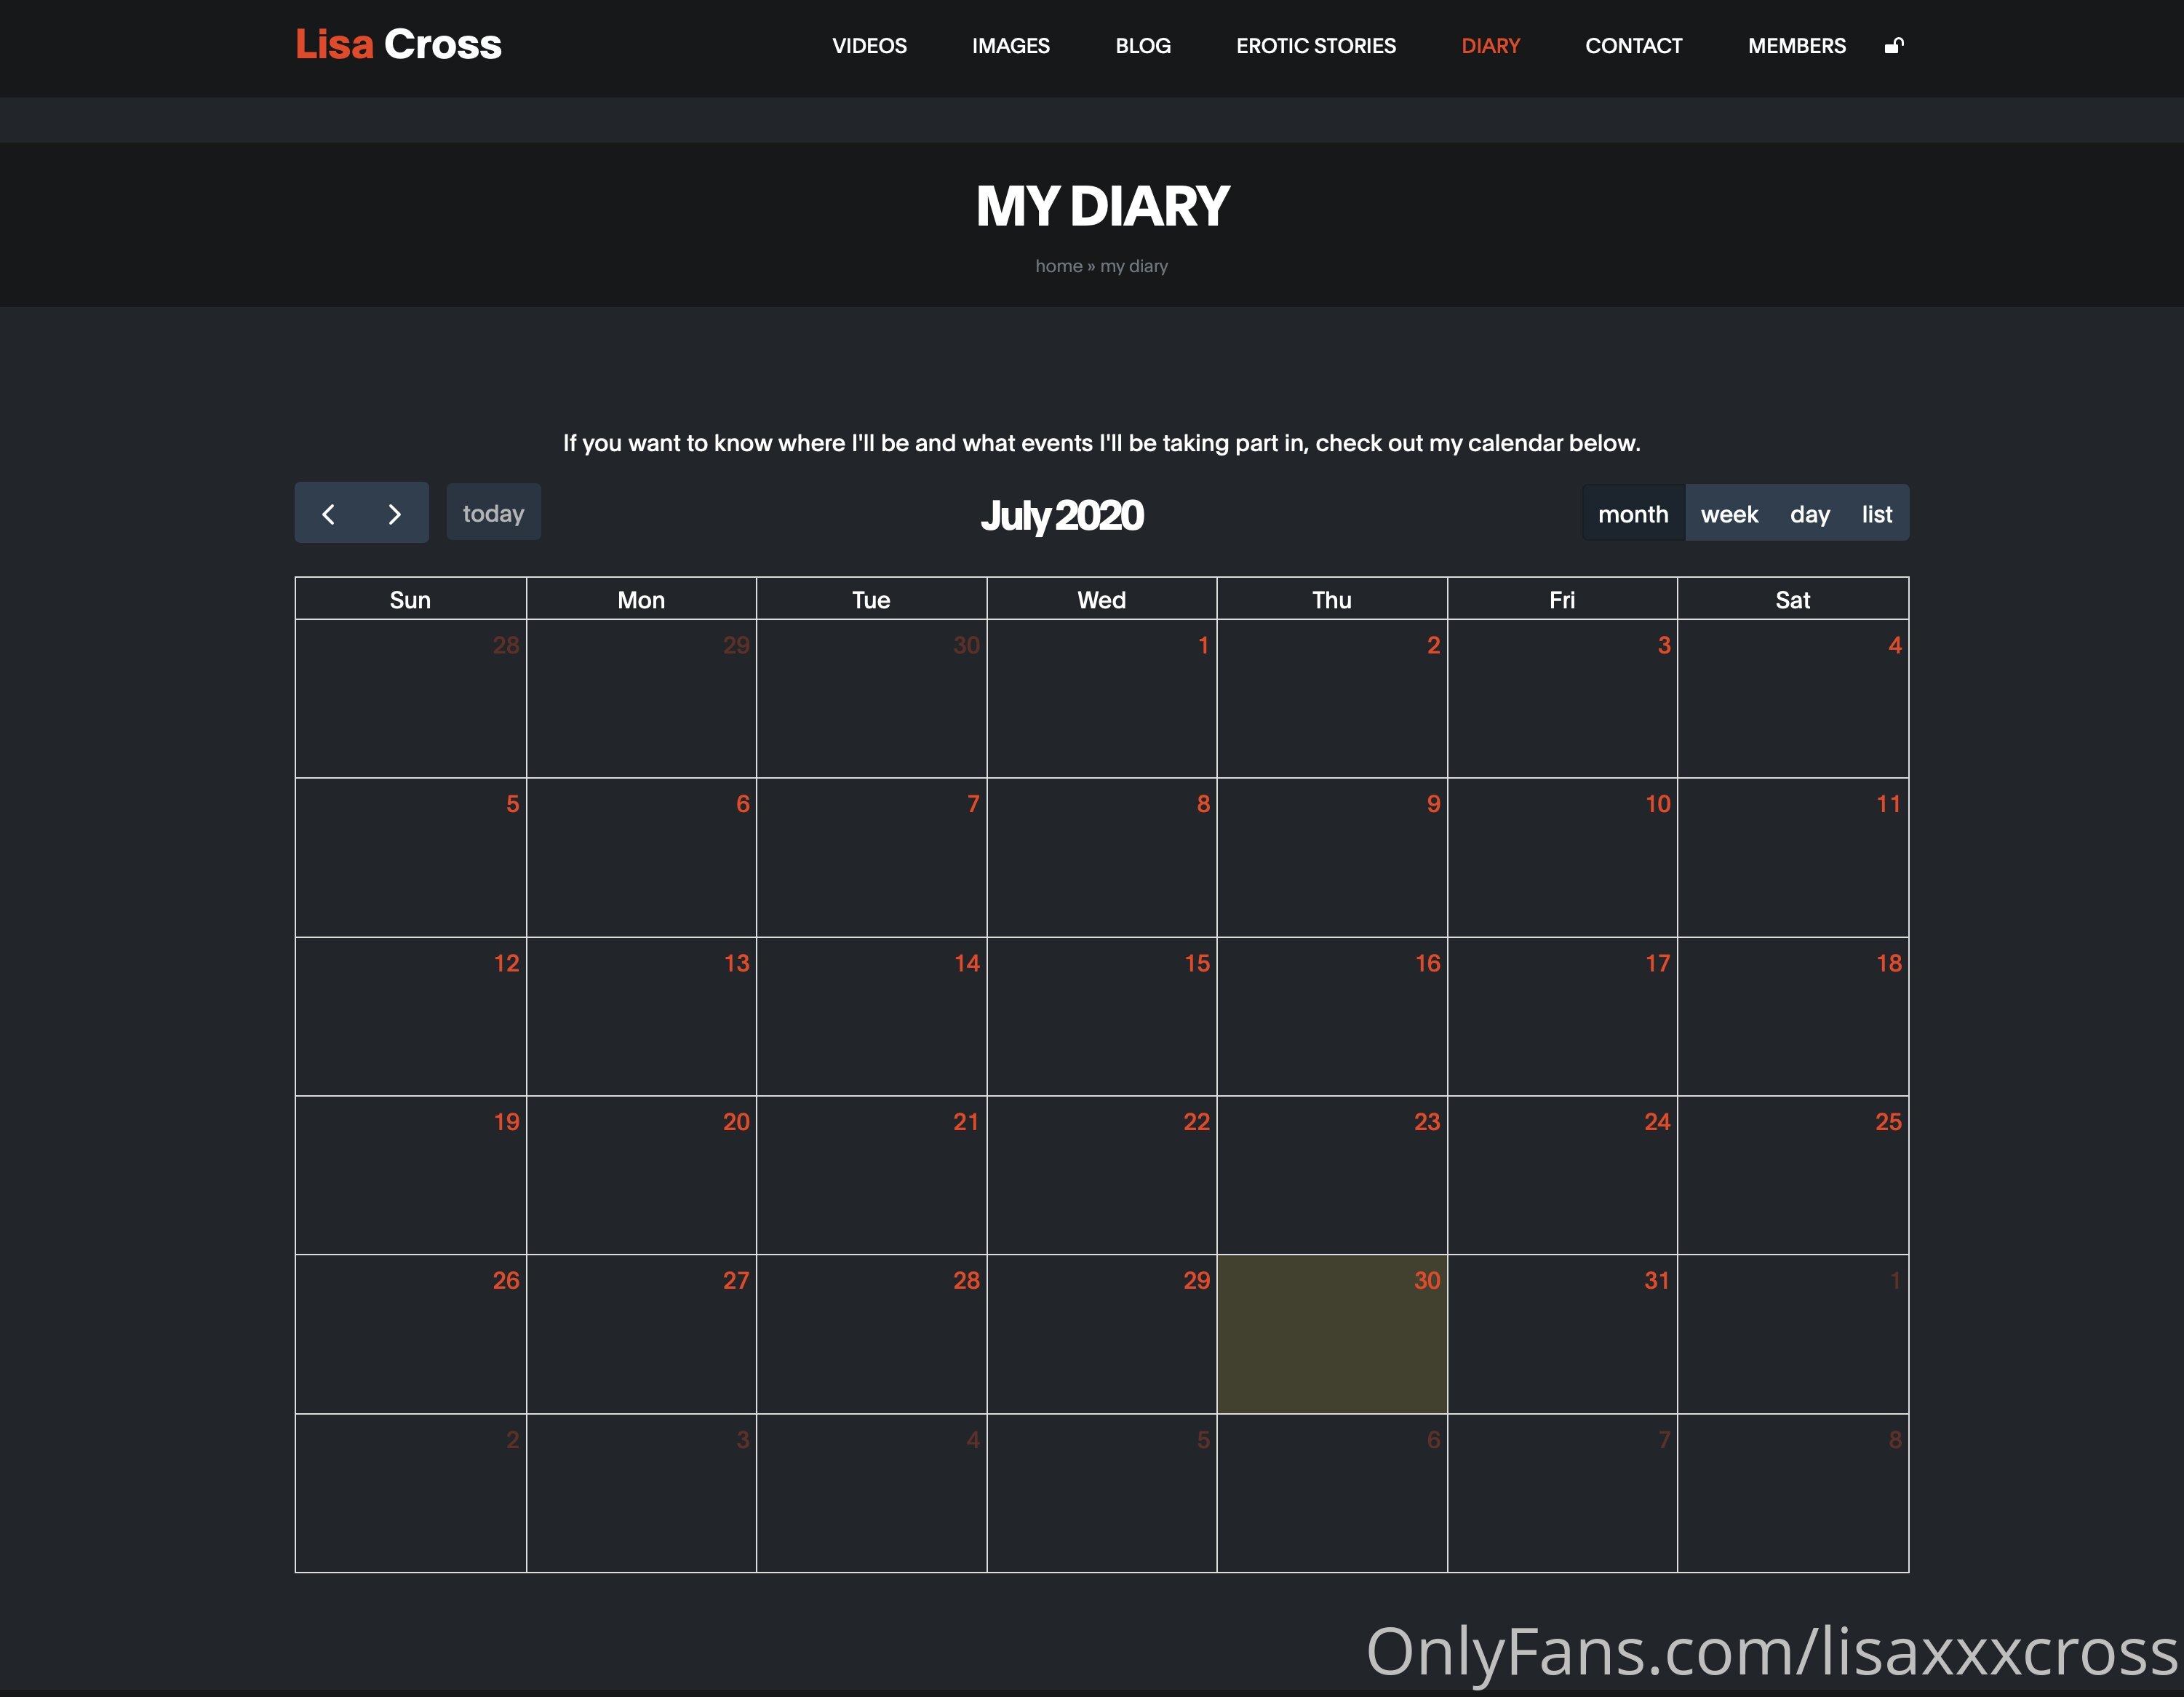The image size is (2184, 1697).
Task: Open the Videos menu item
Action: pyautogui.click(x=869, y=46)
